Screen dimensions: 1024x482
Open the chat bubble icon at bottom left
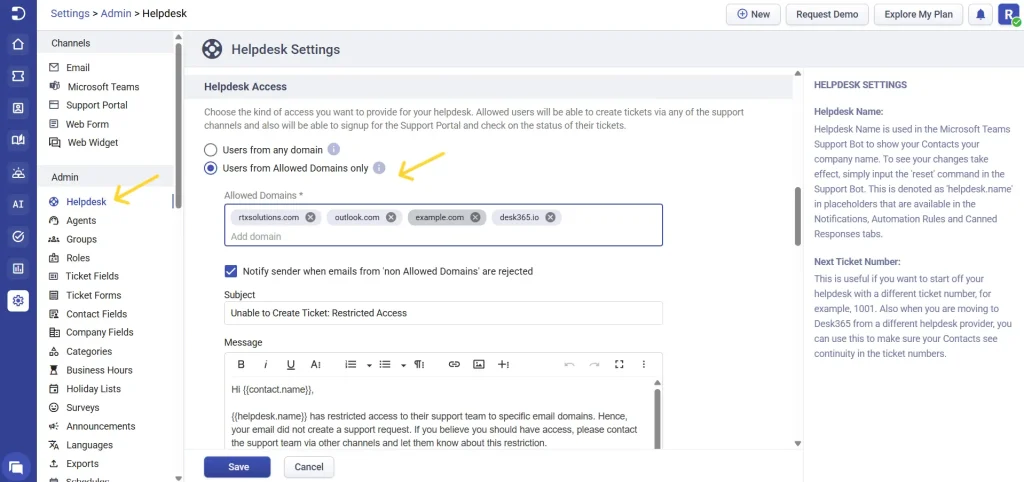point(17,467)
